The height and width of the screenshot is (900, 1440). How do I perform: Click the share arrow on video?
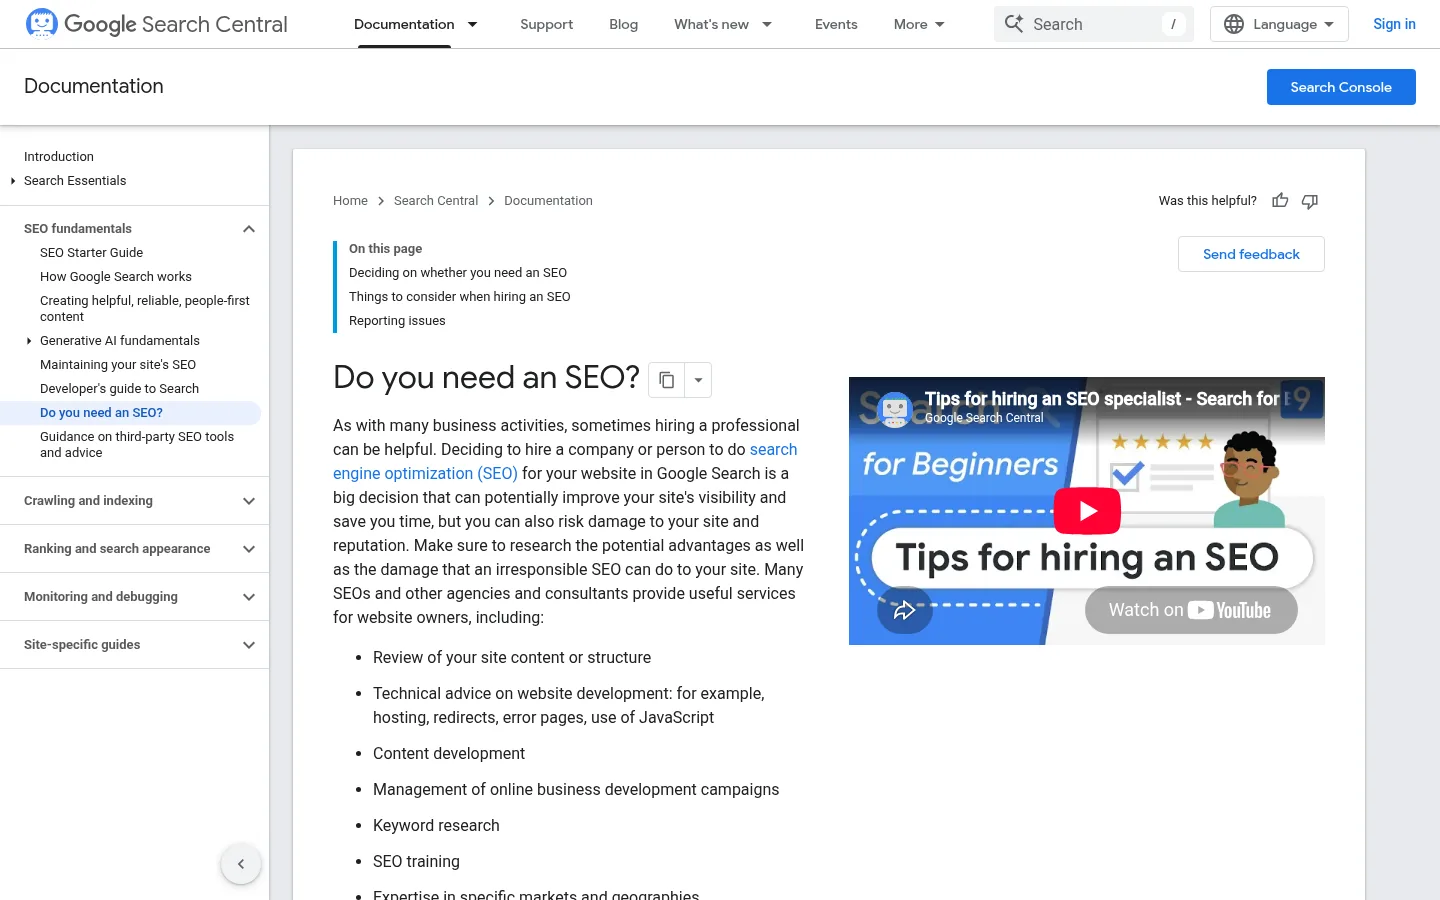905,610
